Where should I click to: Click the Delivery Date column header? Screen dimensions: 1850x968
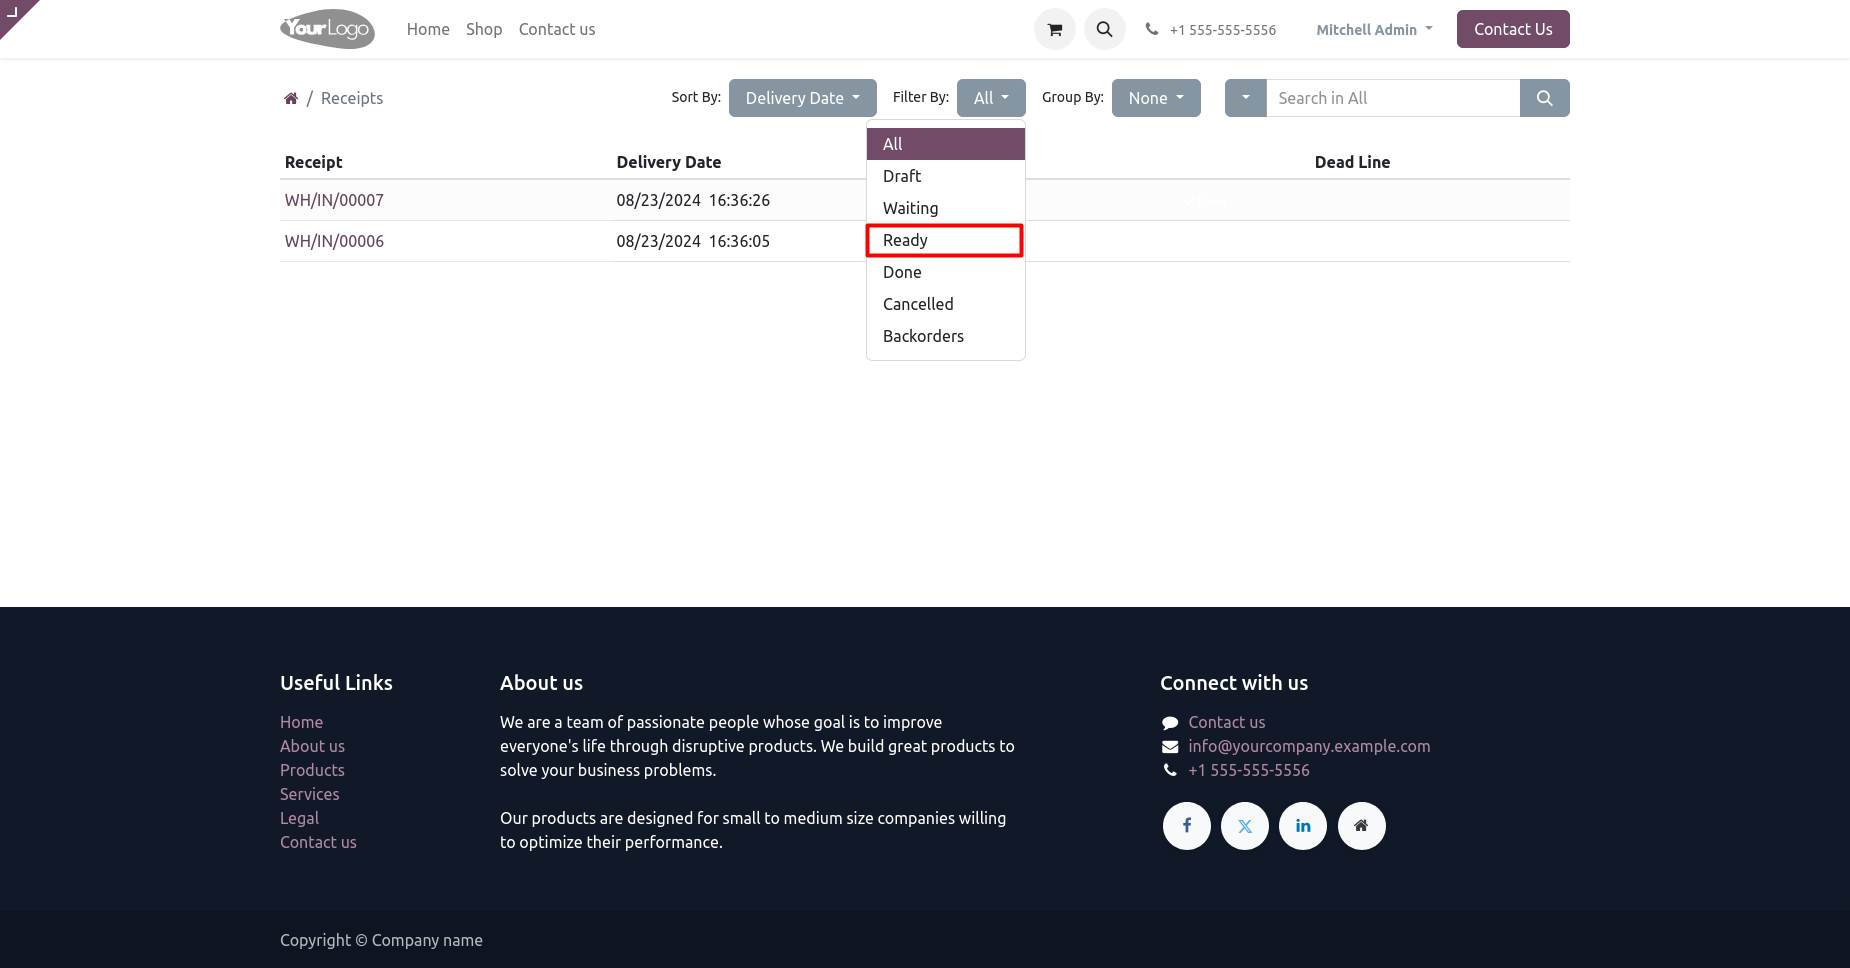[x=668, y=162]
